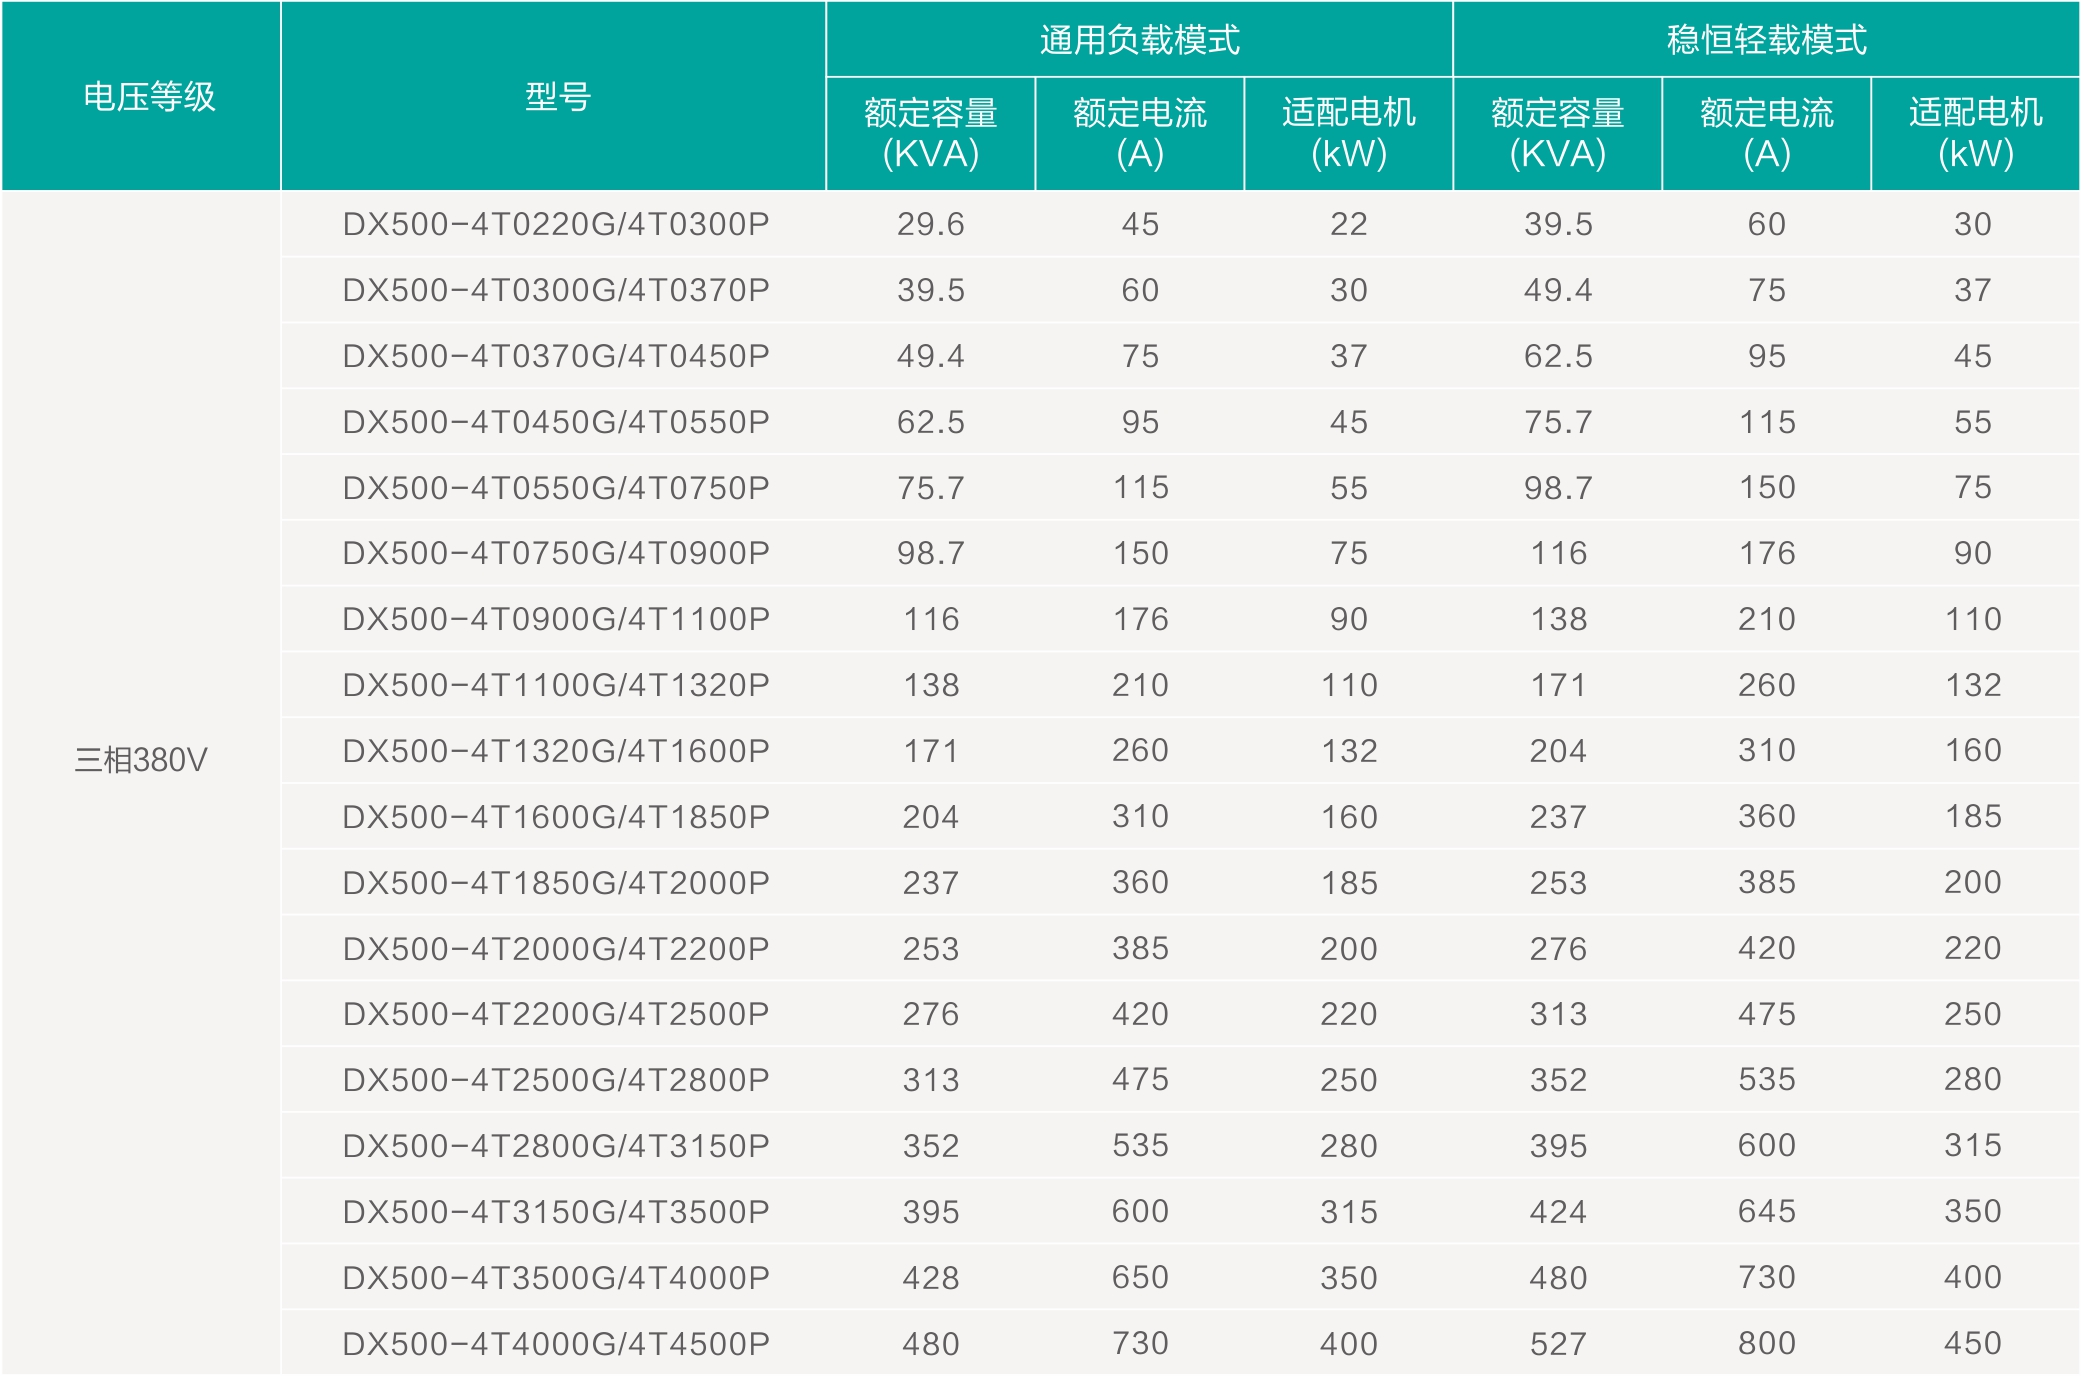The height and width of the screenshot is (1376, 2082).
Task: Select model DX500-4T4000G/4T4500P
Action: (556, 1344)
